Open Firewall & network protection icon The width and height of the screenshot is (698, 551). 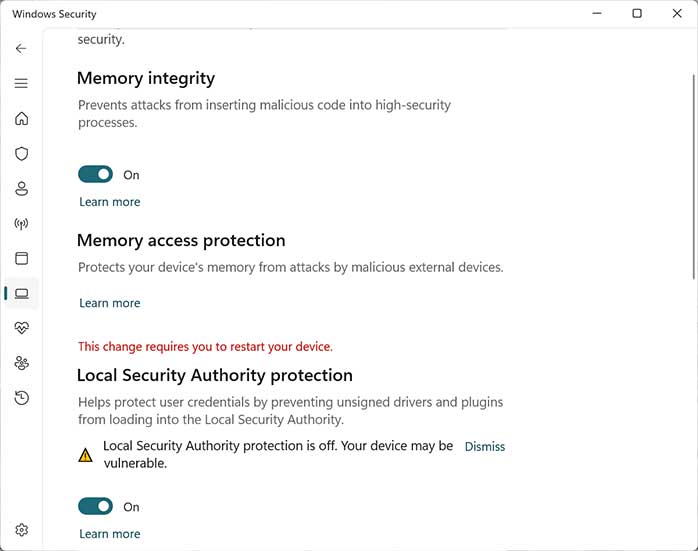21,223
